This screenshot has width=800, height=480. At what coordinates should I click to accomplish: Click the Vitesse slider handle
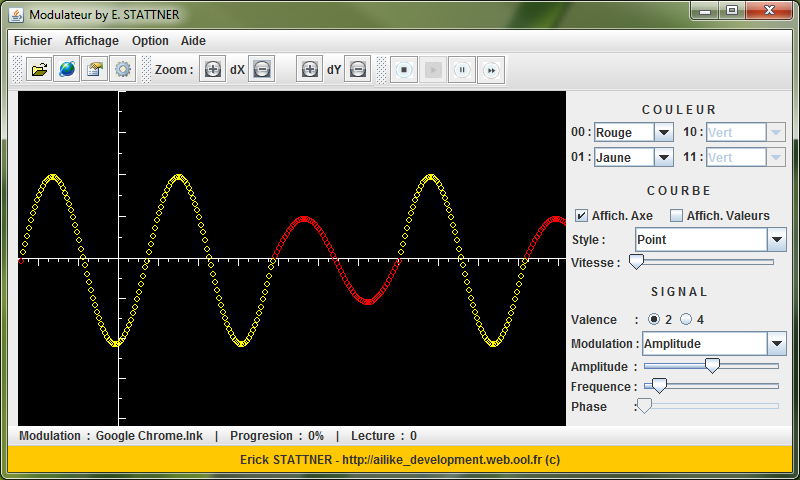[x=636, y=262]
